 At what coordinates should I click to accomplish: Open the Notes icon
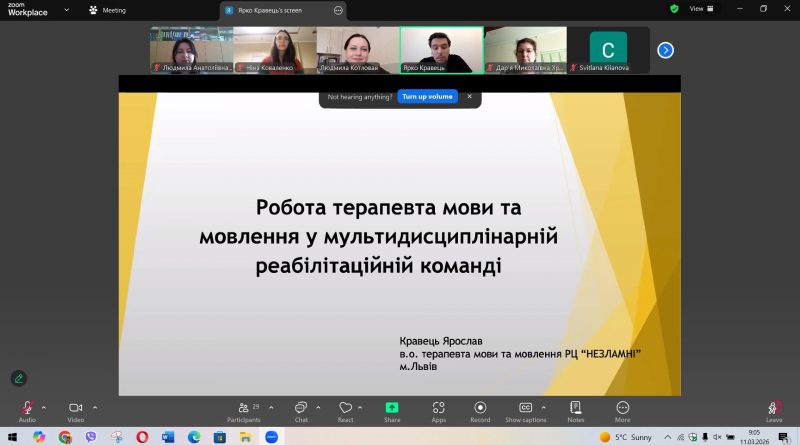point(576,407)
